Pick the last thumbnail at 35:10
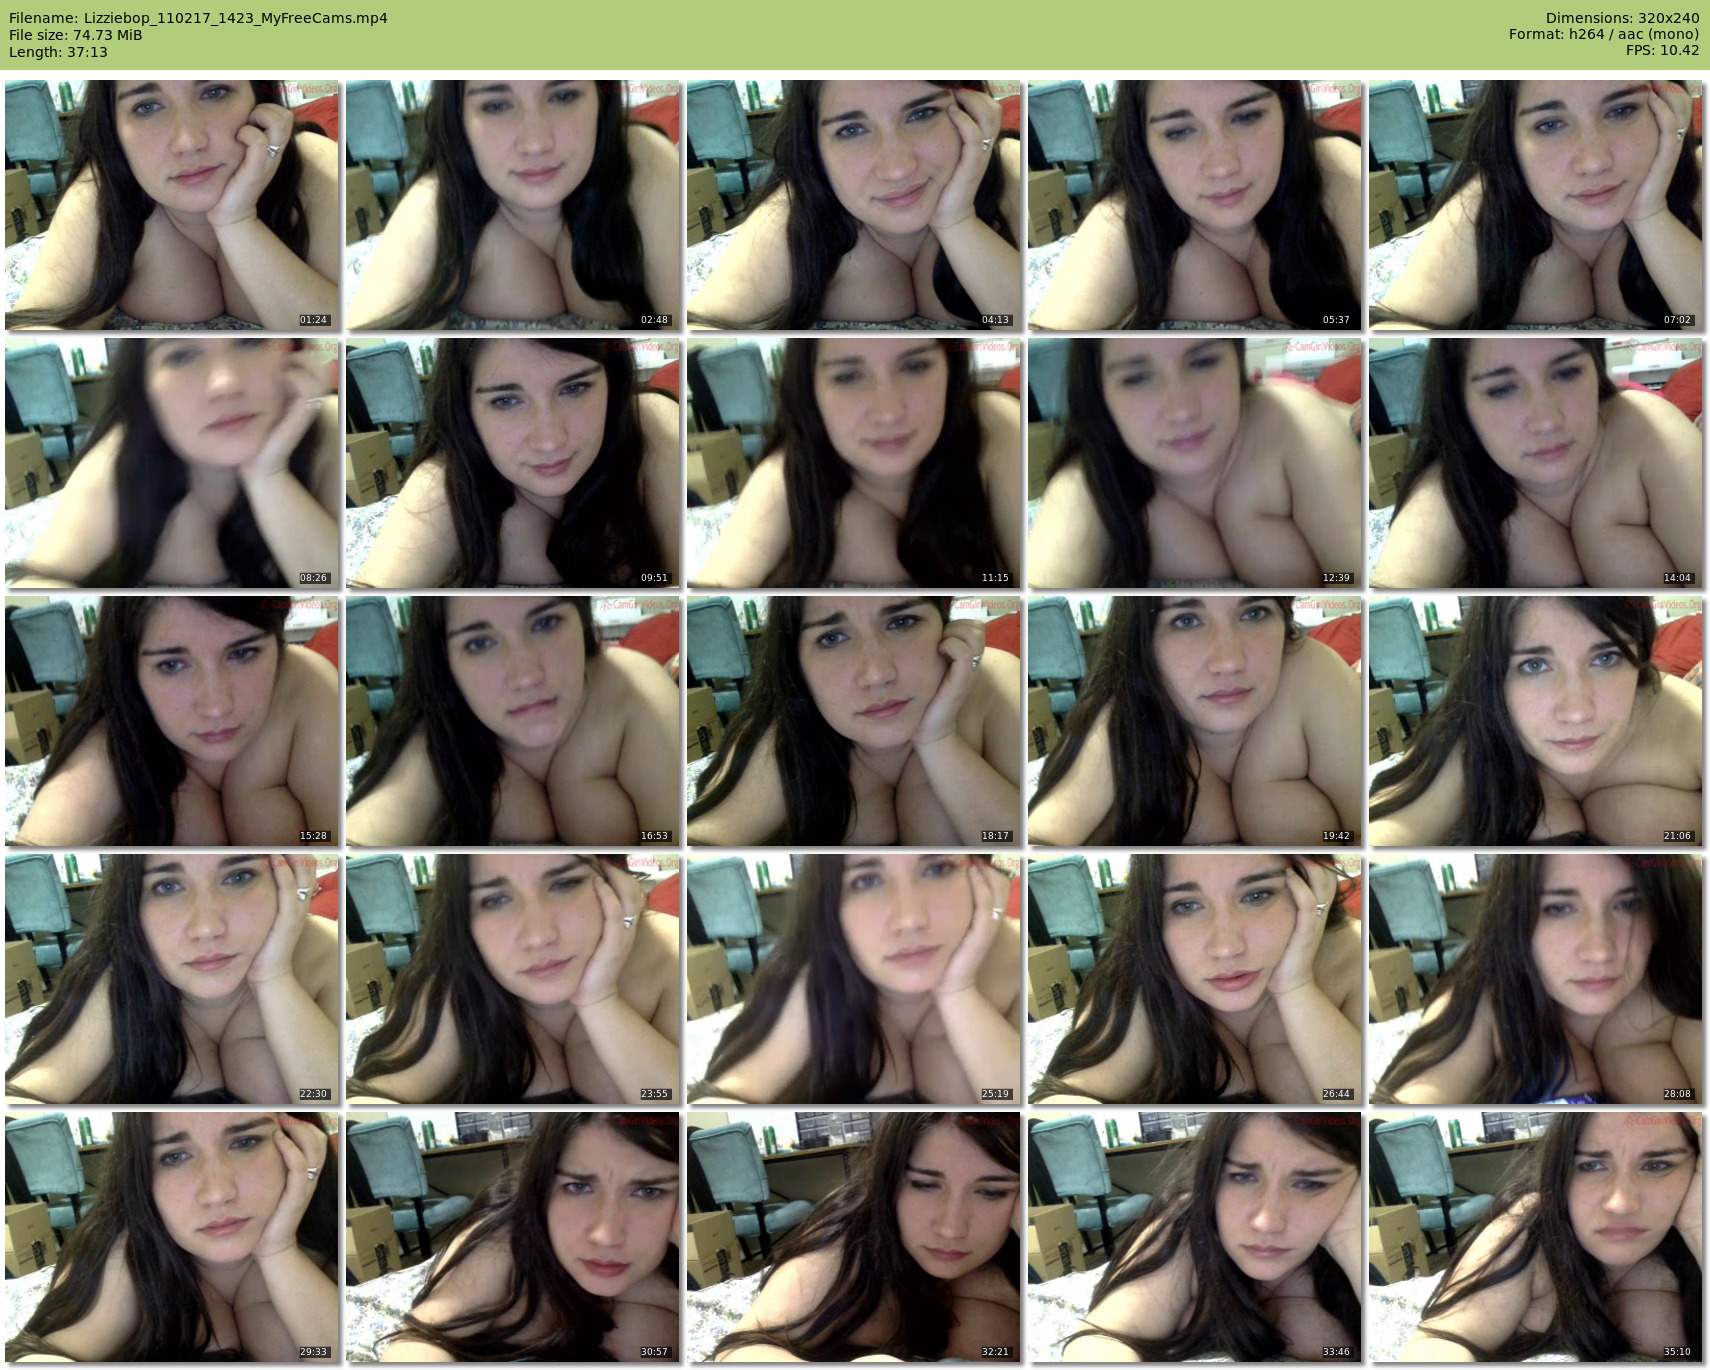Viewport: 1710px width, 1370px height. (x=1536, y=1237)
